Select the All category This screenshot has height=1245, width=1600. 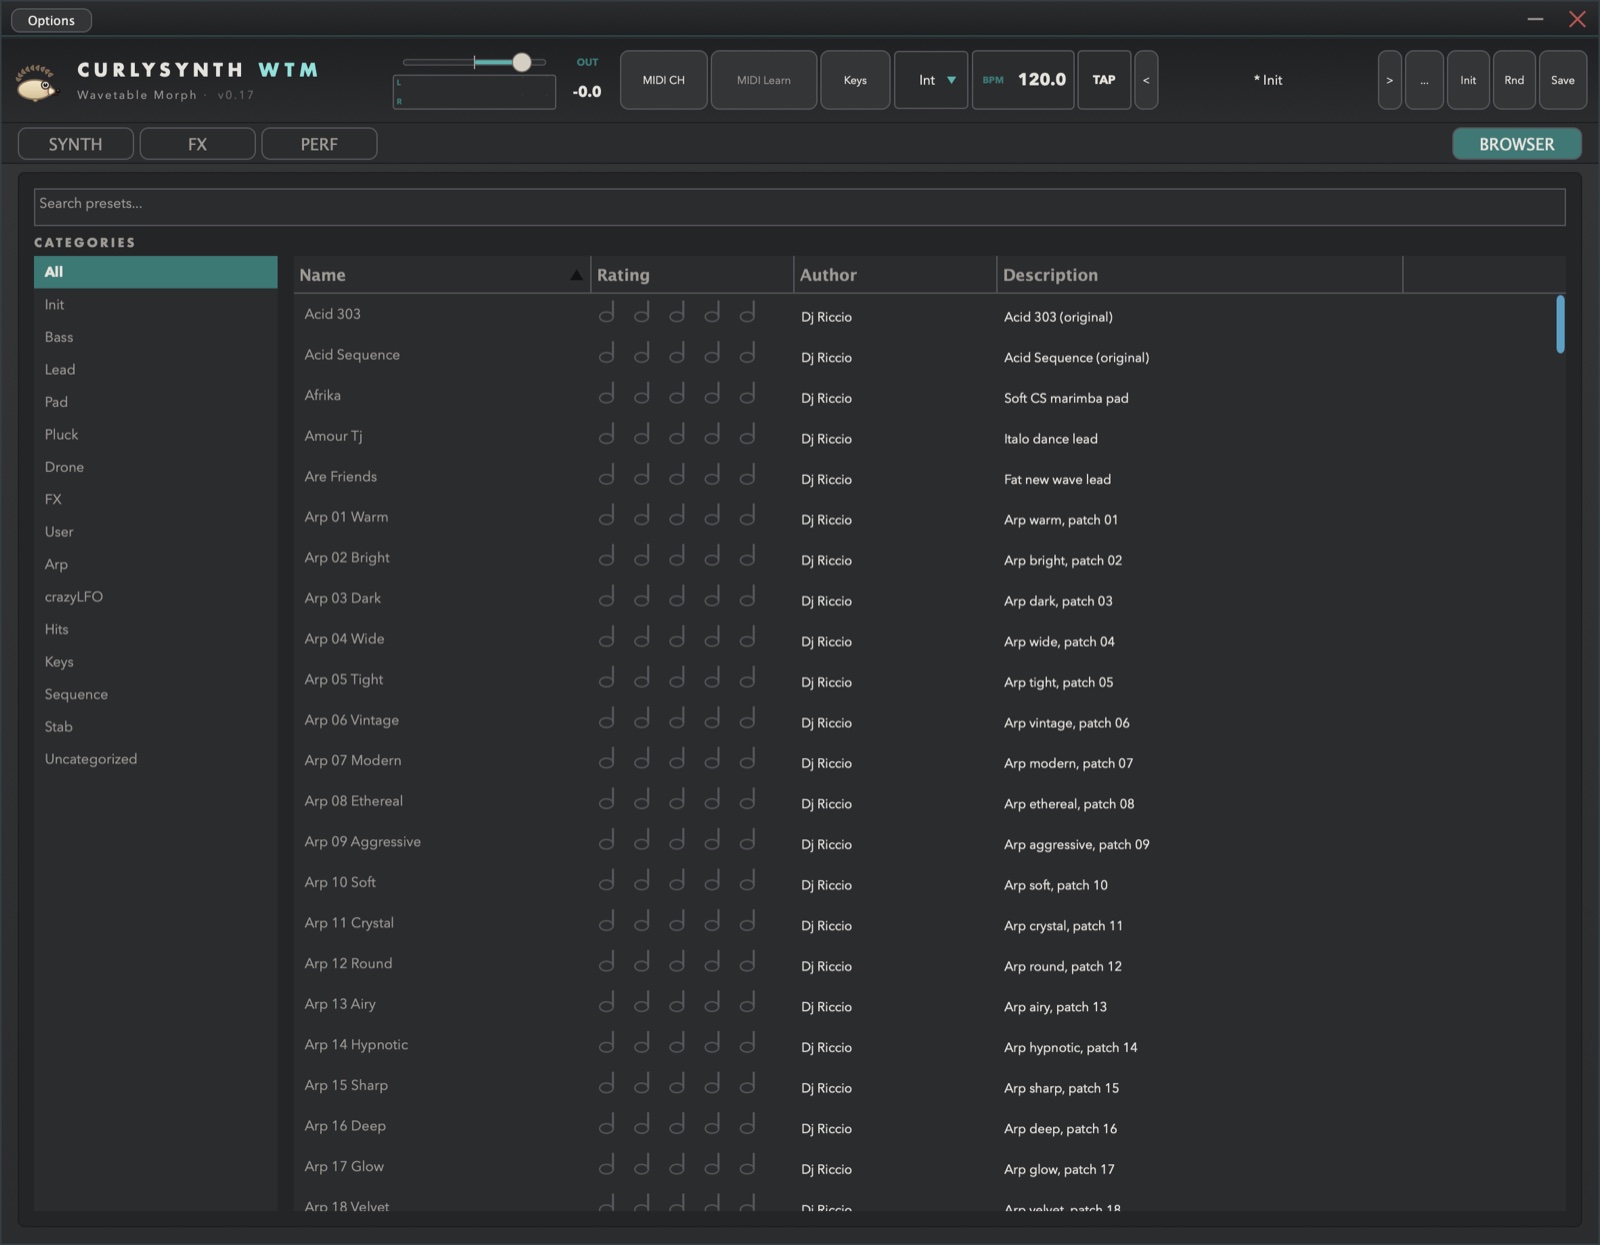click(155, 272)
